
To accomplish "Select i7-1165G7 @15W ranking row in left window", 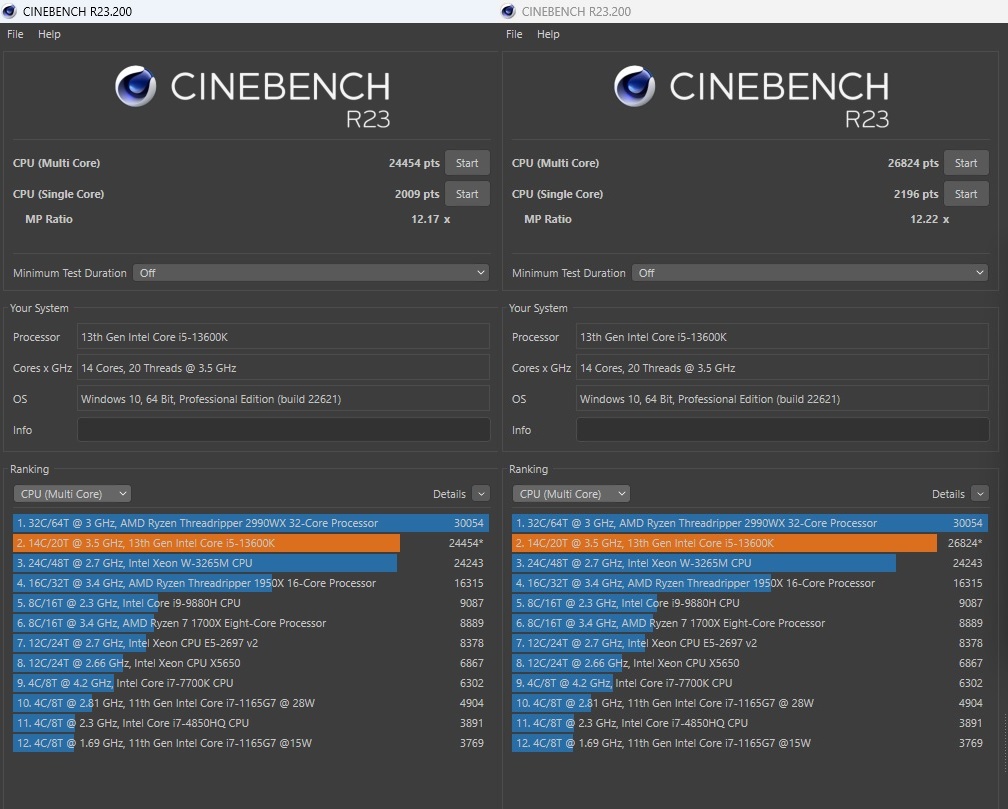I will [x=251, y=743].
